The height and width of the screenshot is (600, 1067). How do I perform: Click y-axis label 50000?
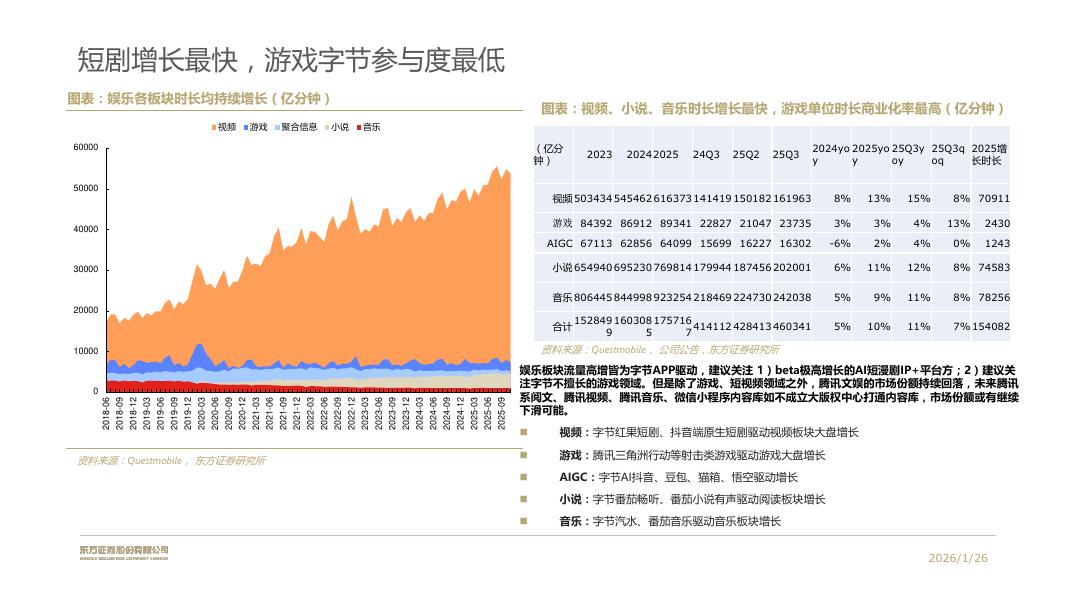coord(86,188)
